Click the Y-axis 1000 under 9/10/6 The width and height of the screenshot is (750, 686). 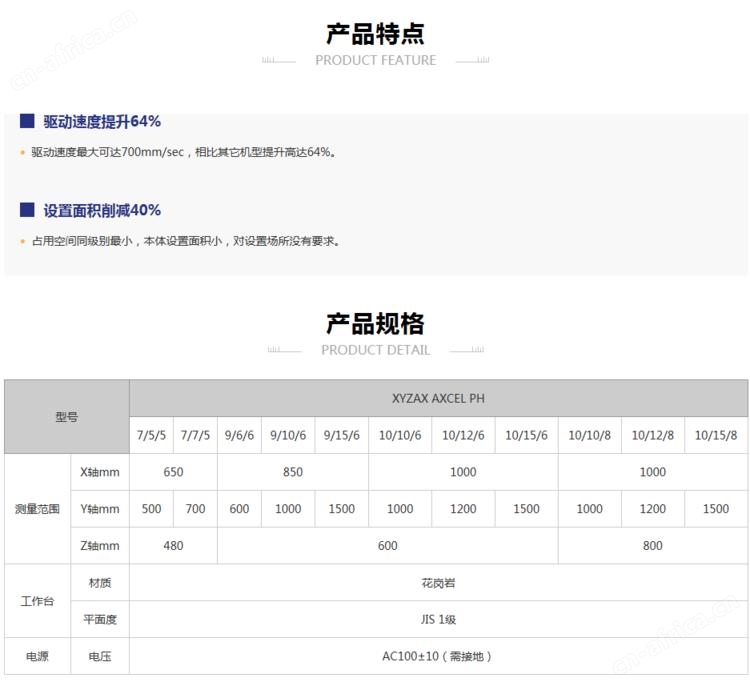288,509
